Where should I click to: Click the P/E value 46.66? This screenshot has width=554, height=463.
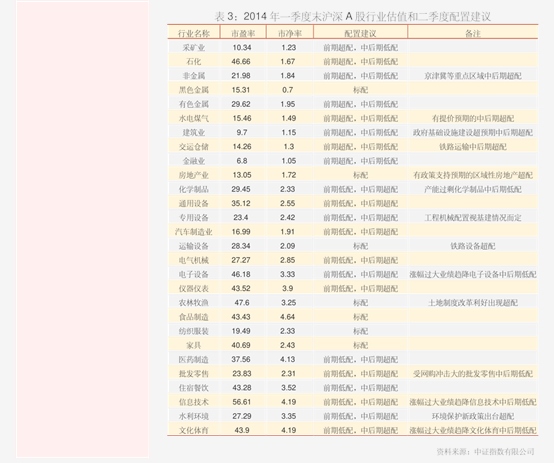(241, 61)
